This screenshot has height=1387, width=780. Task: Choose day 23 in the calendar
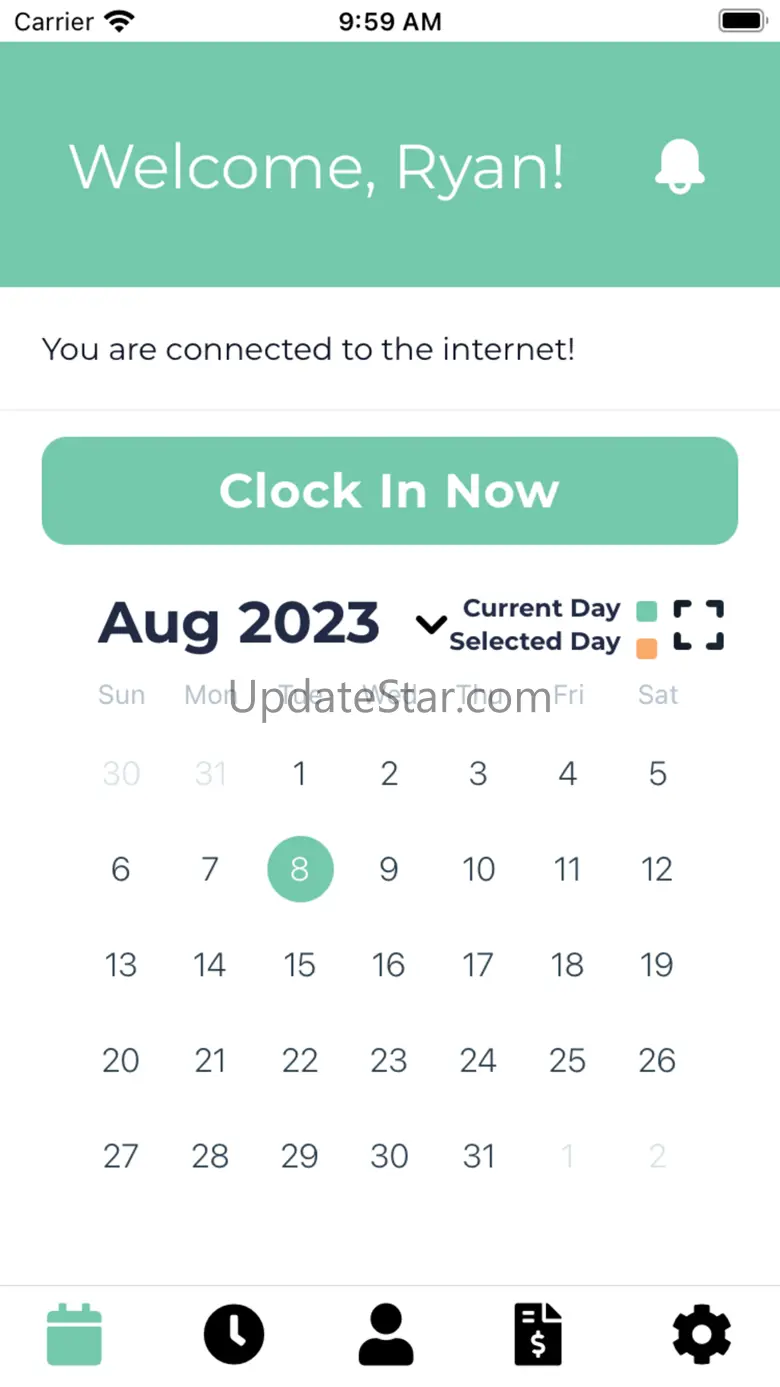389,1060
